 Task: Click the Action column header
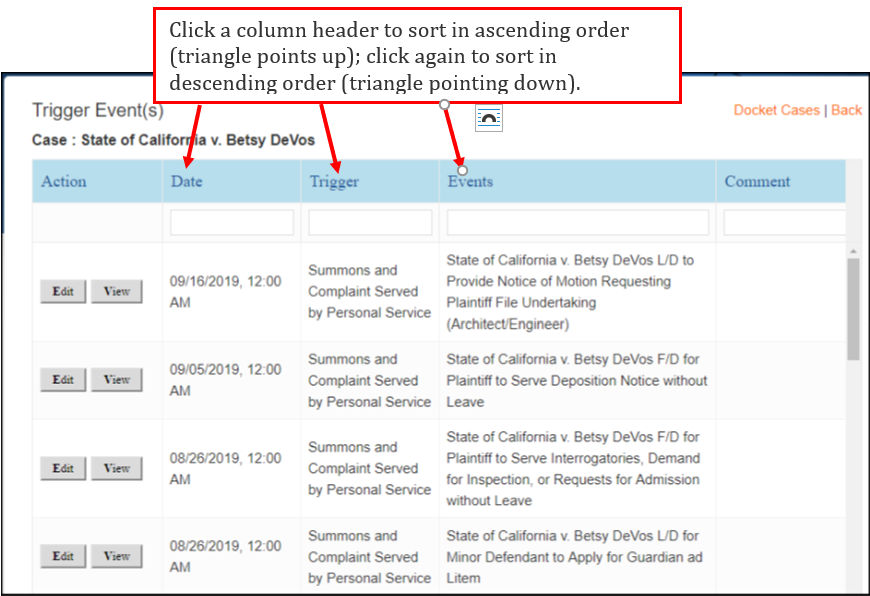[64, 181]
